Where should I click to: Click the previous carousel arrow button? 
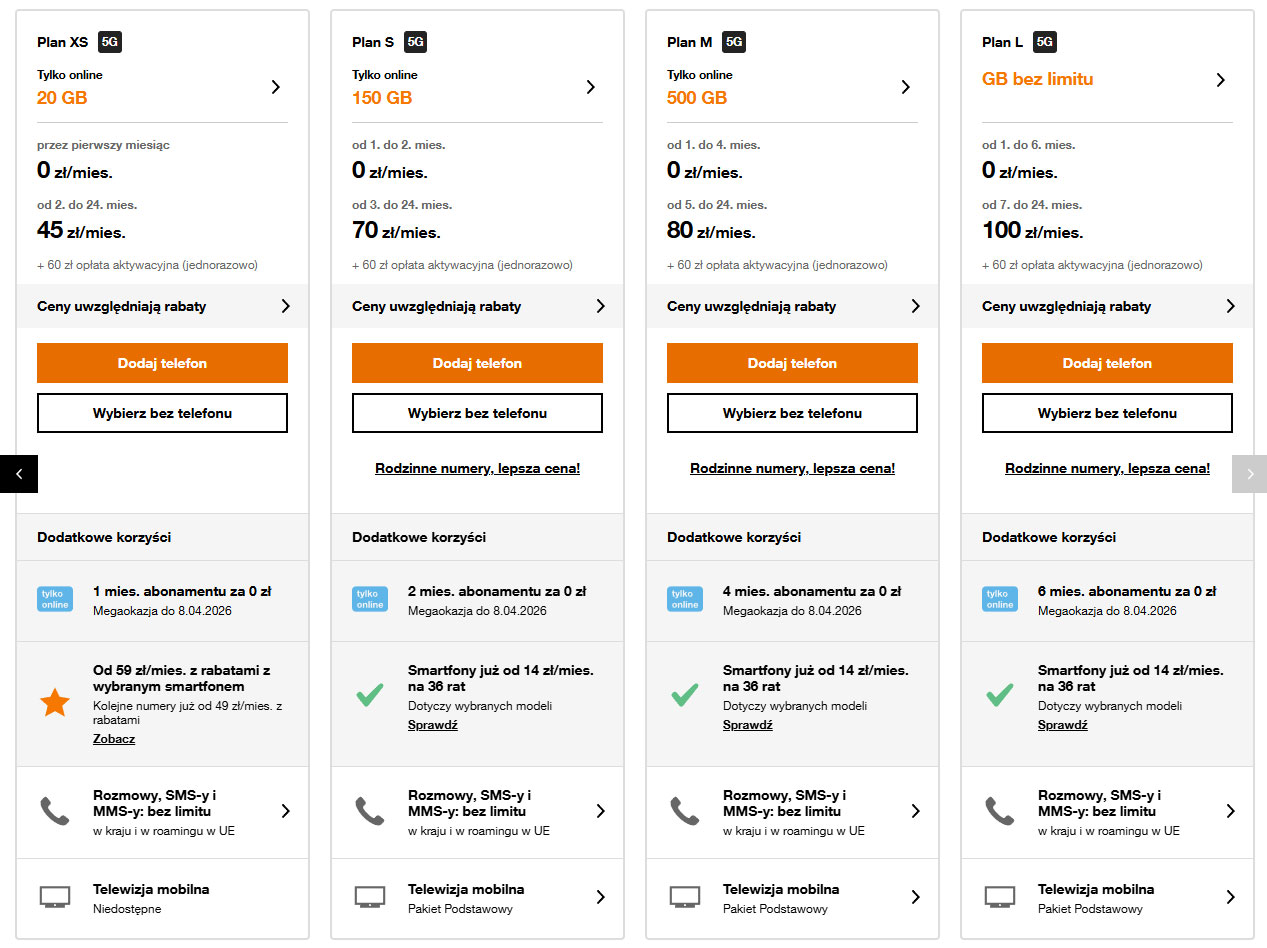tap(18, 474)
